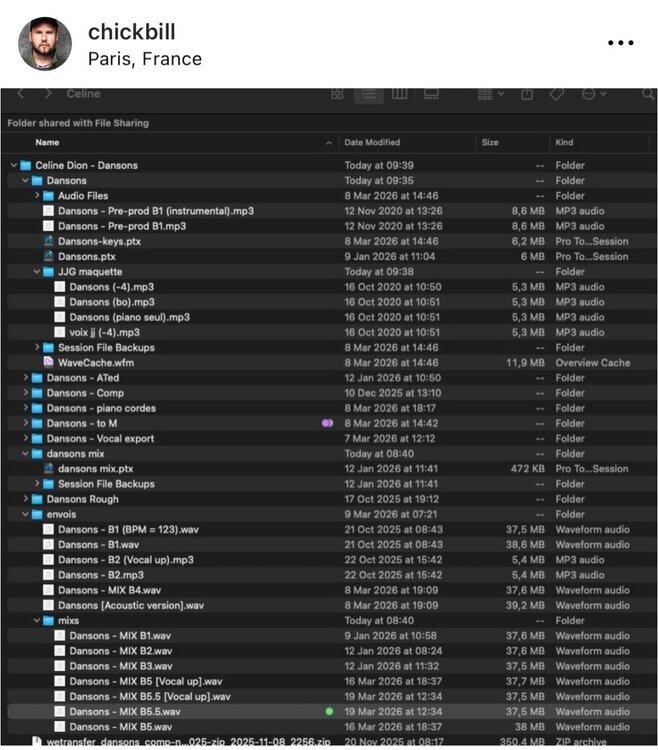Click the Share icon in toolbar

coord(527,94)
